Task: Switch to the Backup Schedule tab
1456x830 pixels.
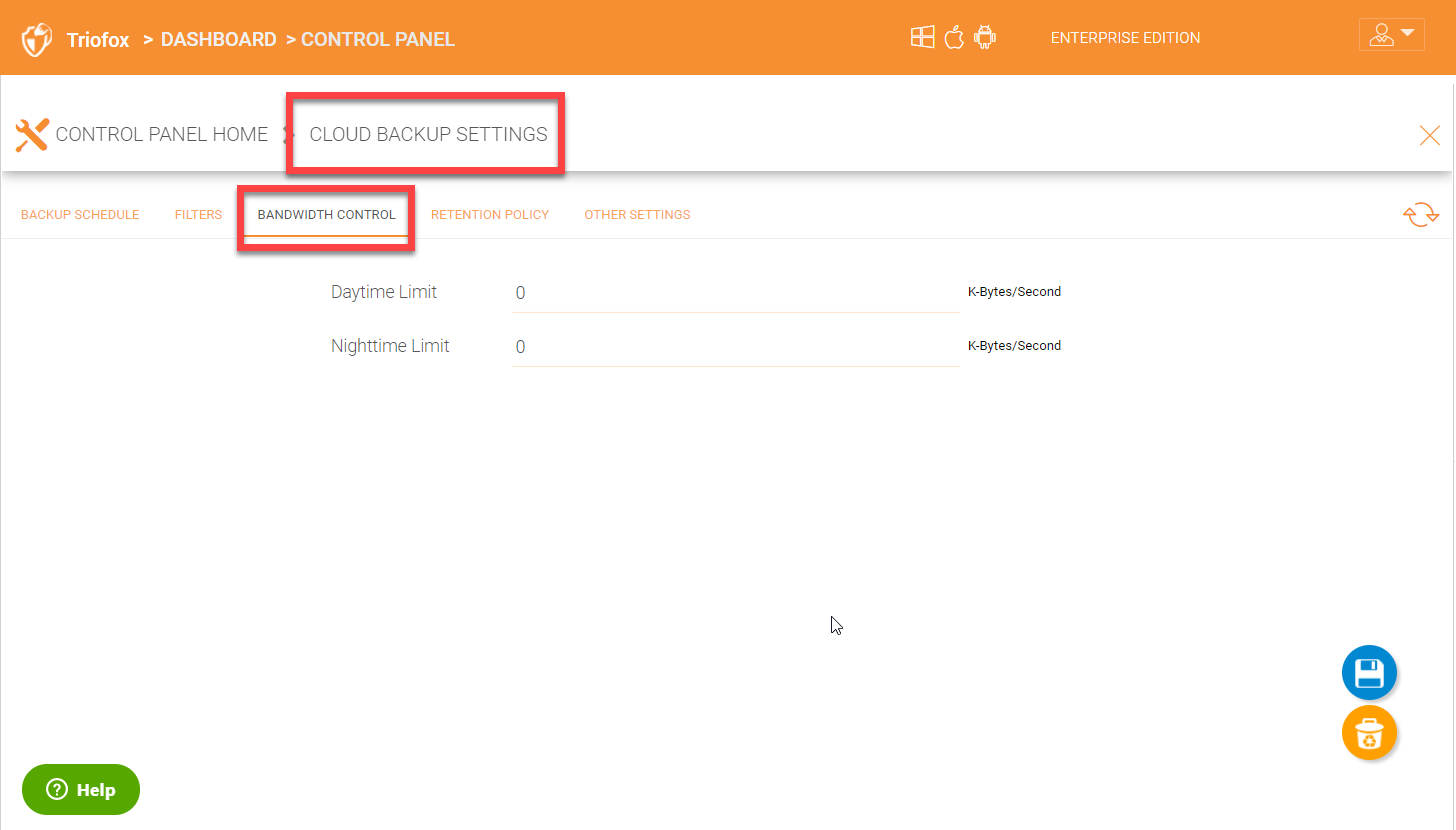Action: 80,215
